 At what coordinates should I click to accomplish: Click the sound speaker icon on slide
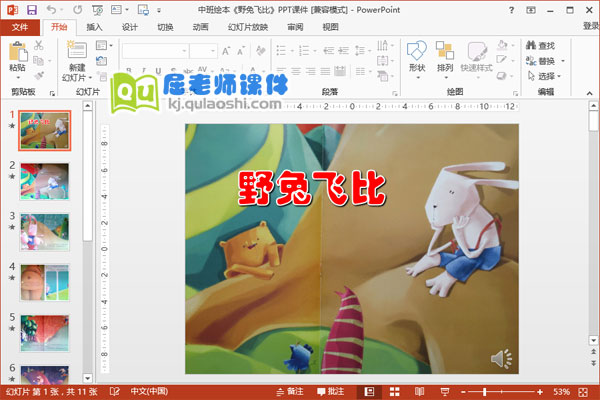coord(501,357)
